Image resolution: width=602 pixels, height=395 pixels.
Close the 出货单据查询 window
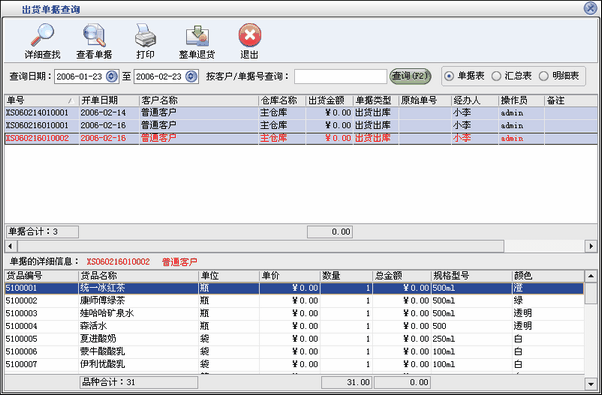[x=590, y=8]
